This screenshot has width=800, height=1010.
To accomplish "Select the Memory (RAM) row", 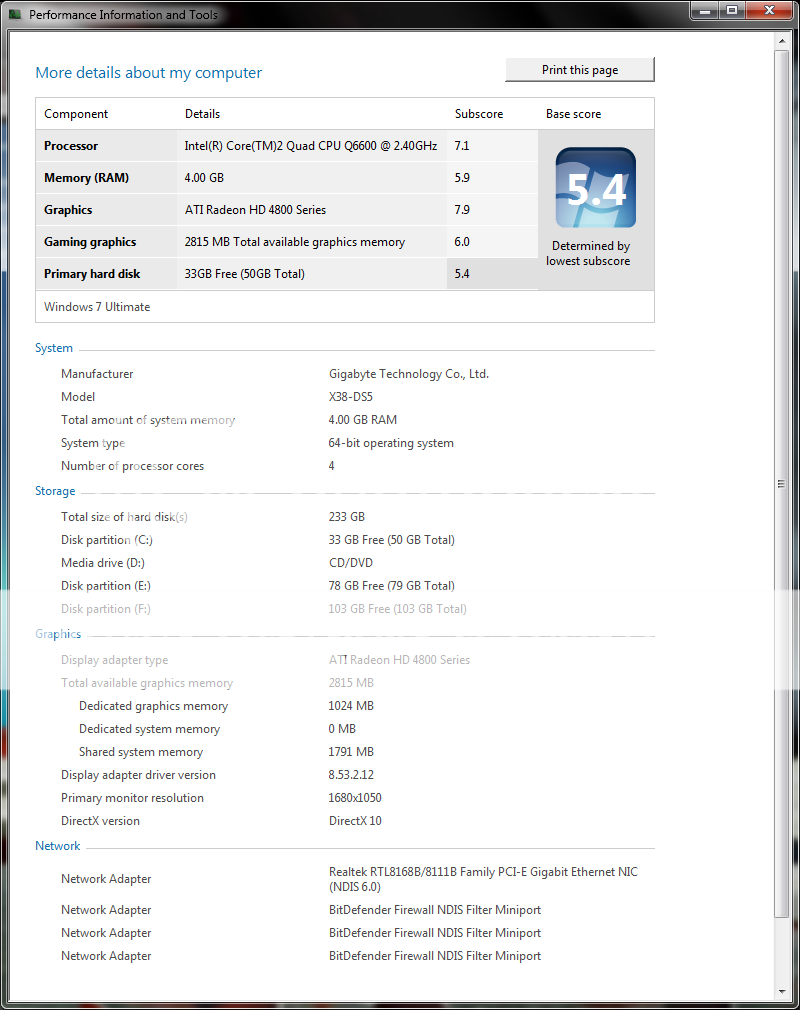I will click(240, 178).
